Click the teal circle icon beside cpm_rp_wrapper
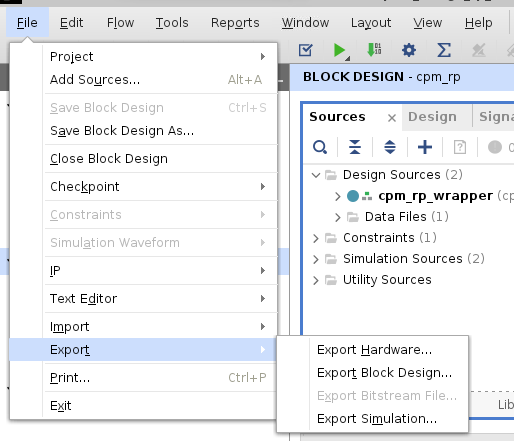 [353, 196]
